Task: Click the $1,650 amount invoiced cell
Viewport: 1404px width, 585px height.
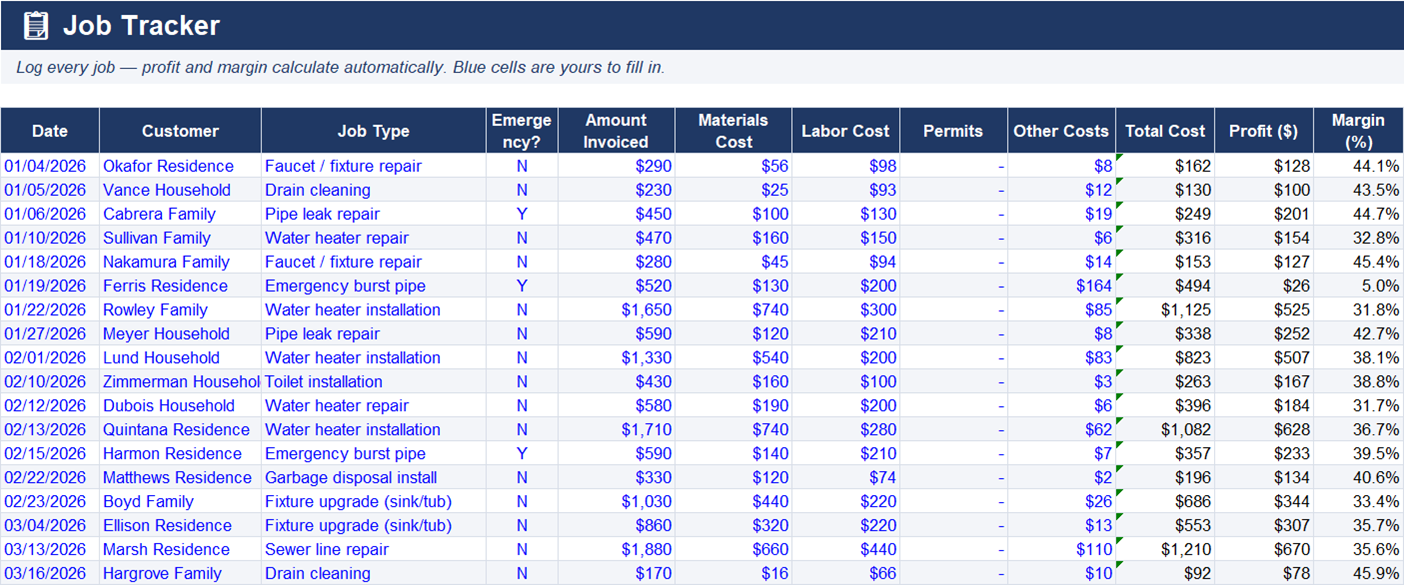Action: point(616,310)
